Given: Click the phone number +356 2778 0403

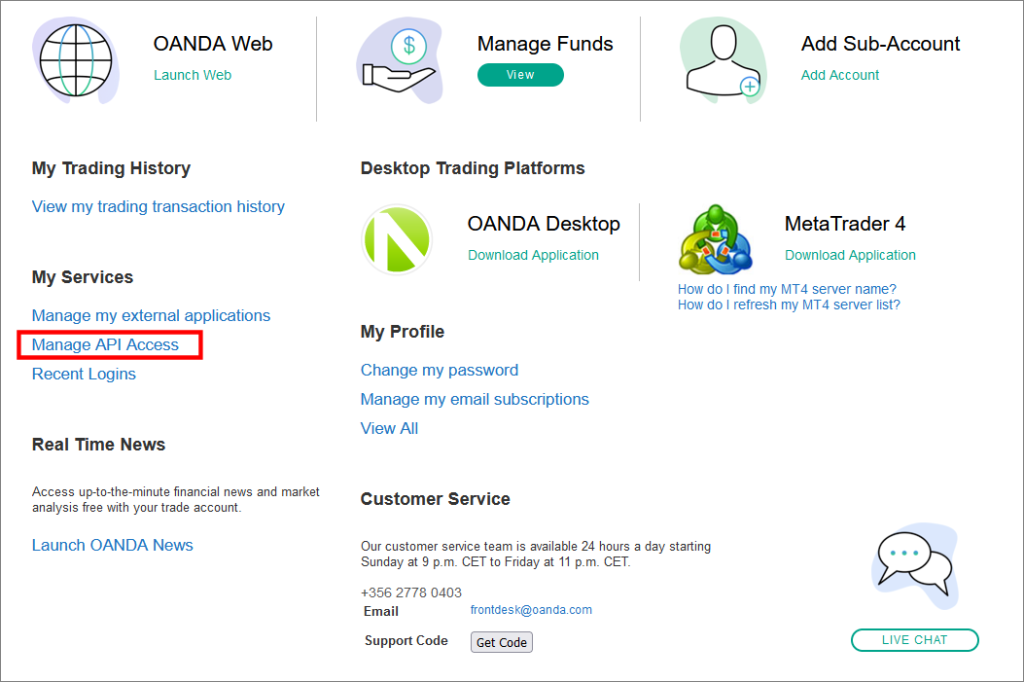Looking at the screenshot, I should (411, 593).
